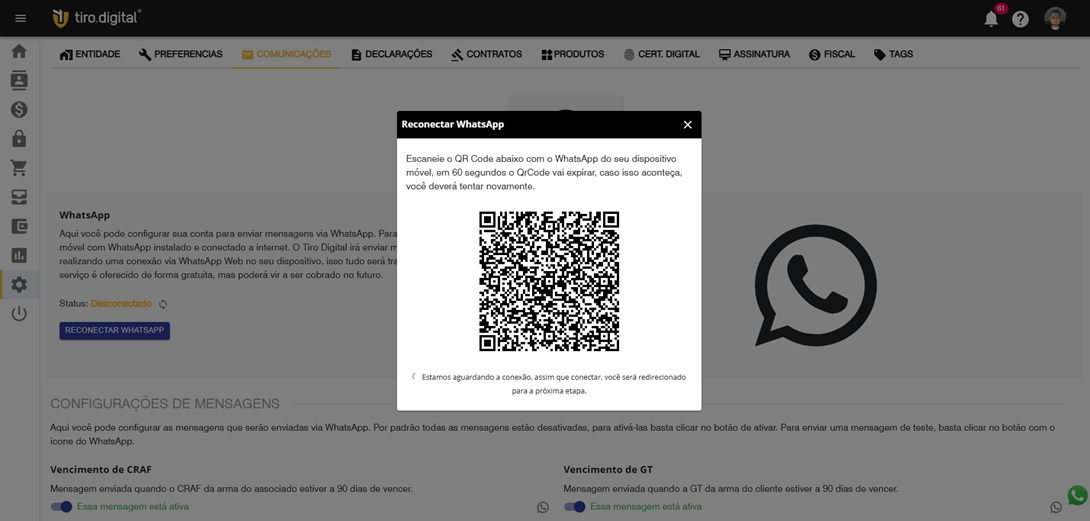The width and height of the screenshot is (1090, 521).
Task: Send test message for Vencimento de CRAF
Action: pyautogui.click(x=543, y=507)
